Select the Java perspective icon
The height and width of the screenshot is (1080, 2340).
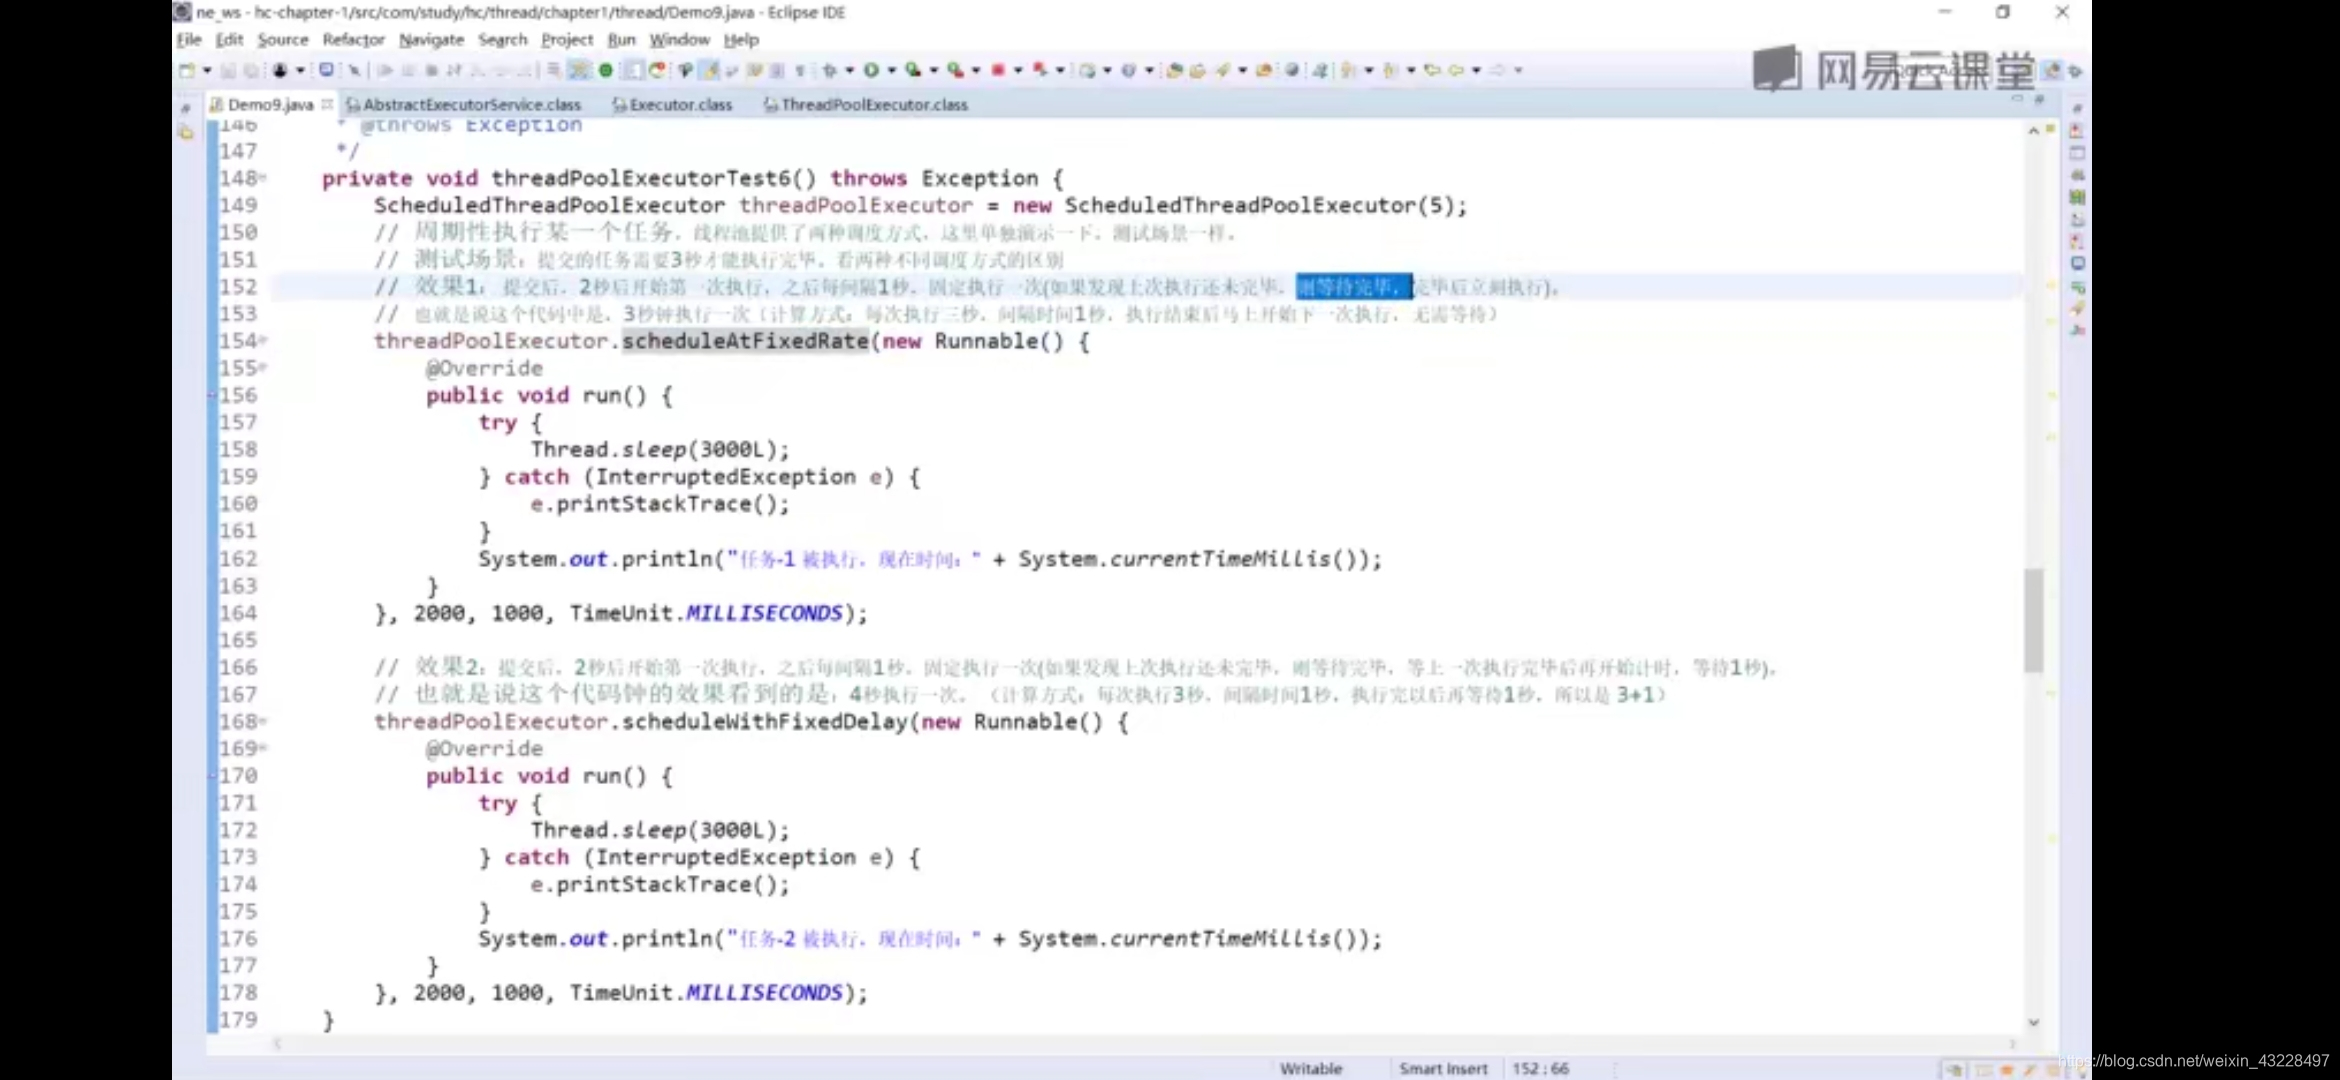[2052, 70]
